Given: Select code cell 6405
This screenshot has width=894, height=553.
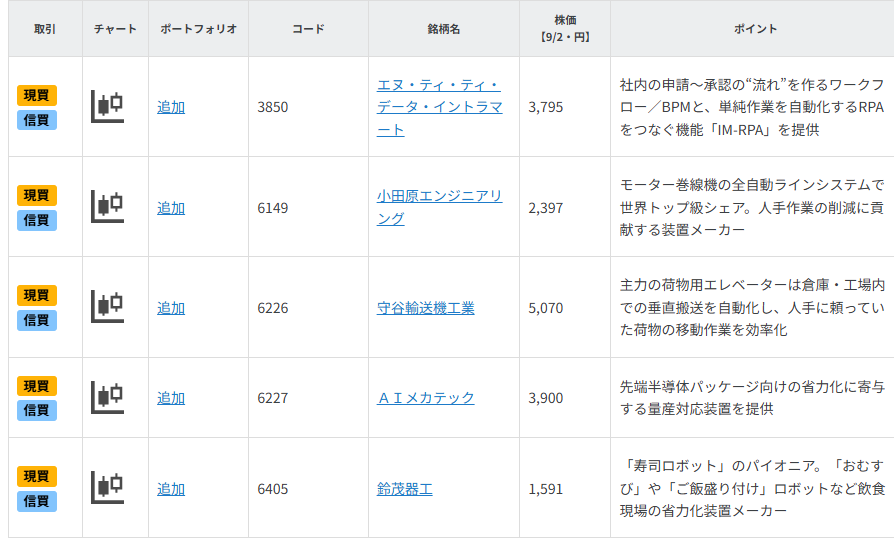Looking at the screenshot, I should click(x=273, y=489).
